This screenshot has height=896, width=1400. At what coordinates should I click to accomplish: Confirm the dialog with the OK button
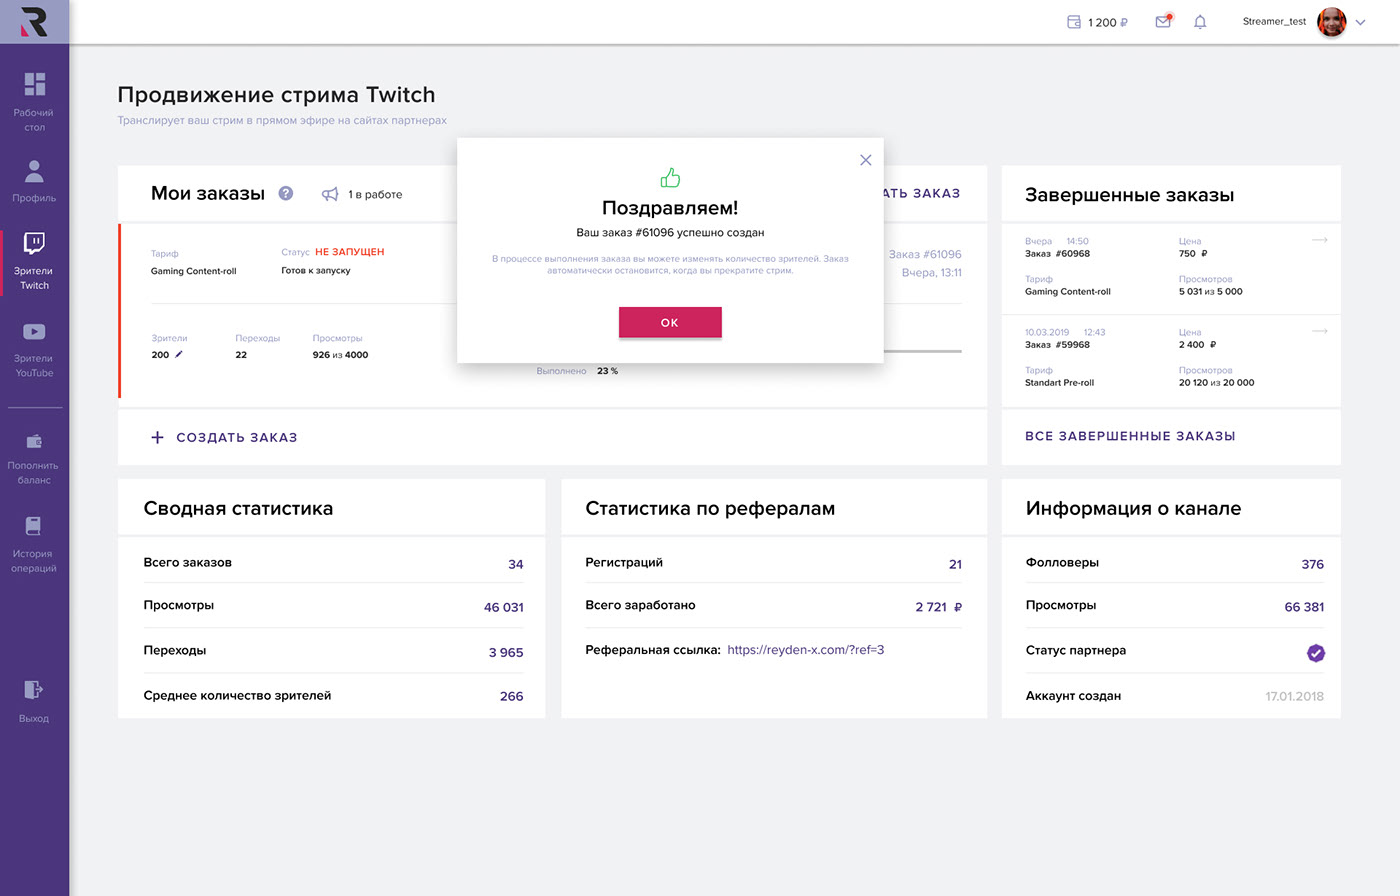(x=670, y=322)
